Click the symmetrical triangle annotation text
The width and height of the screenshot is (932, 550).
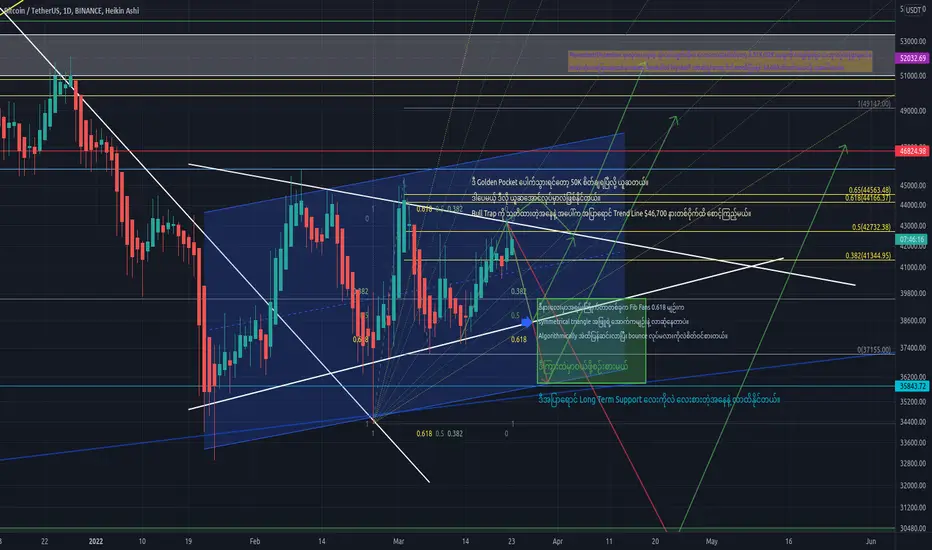pos(613,322)
